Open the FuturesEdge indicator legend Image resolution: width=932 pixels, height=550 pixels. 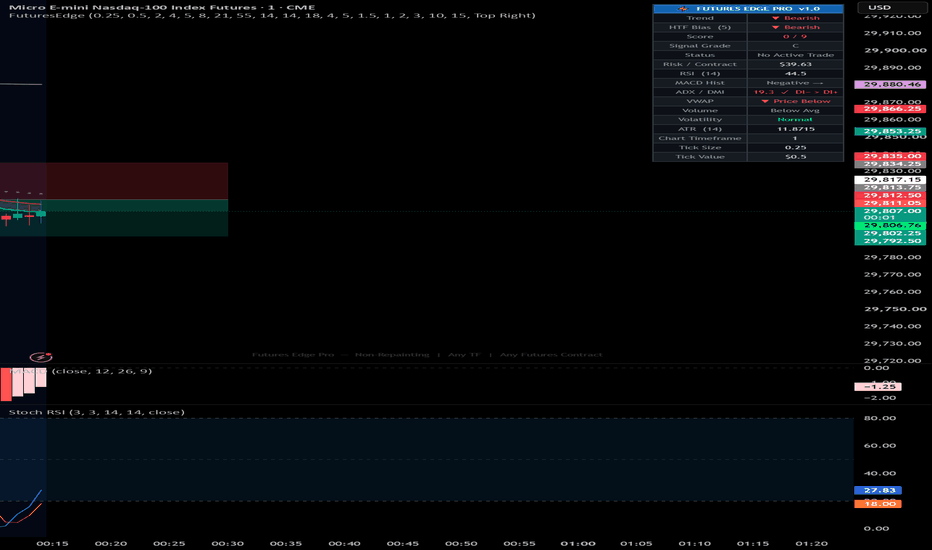[272, 15]
